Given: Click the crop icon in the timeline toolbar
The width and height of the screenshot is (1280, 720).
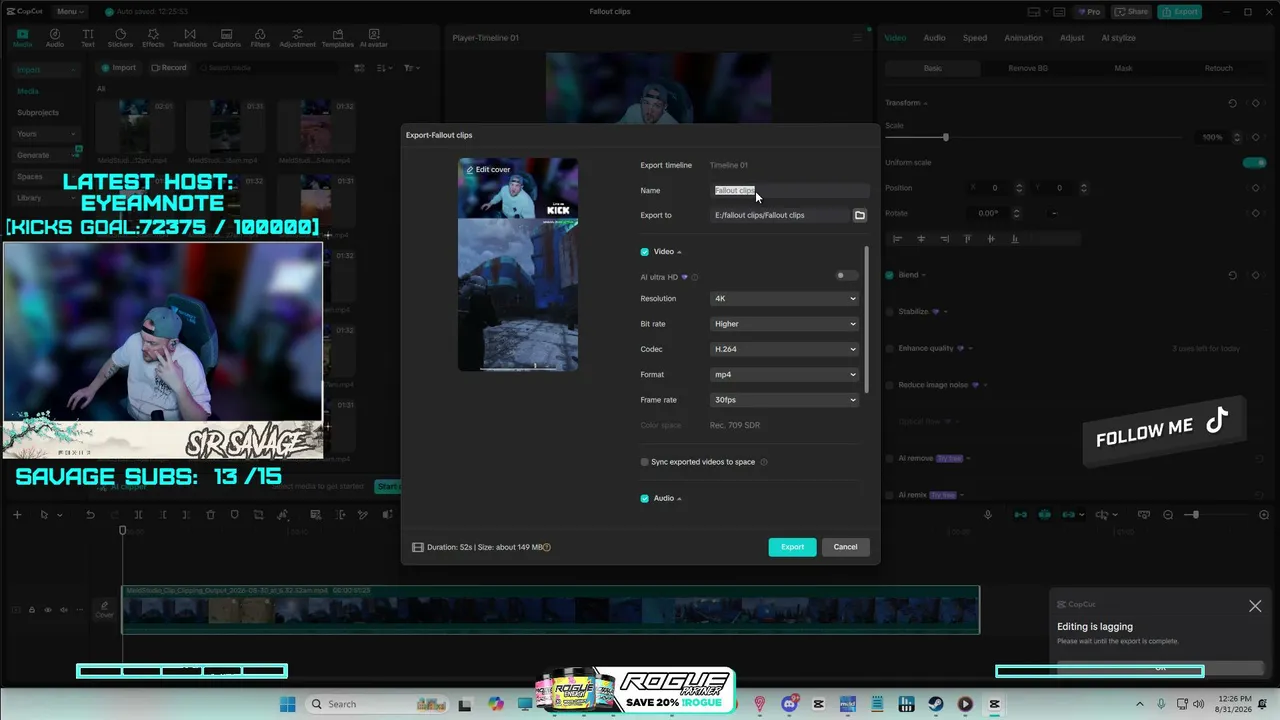Looking at the screenshot, I should [x=258, y=515].
